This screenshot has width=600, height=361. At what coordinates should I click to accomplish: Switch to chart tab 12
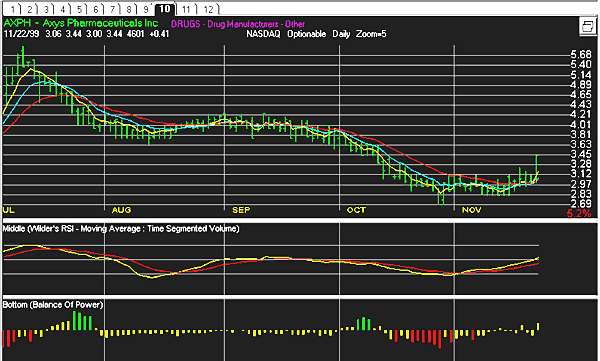point(208,9)
